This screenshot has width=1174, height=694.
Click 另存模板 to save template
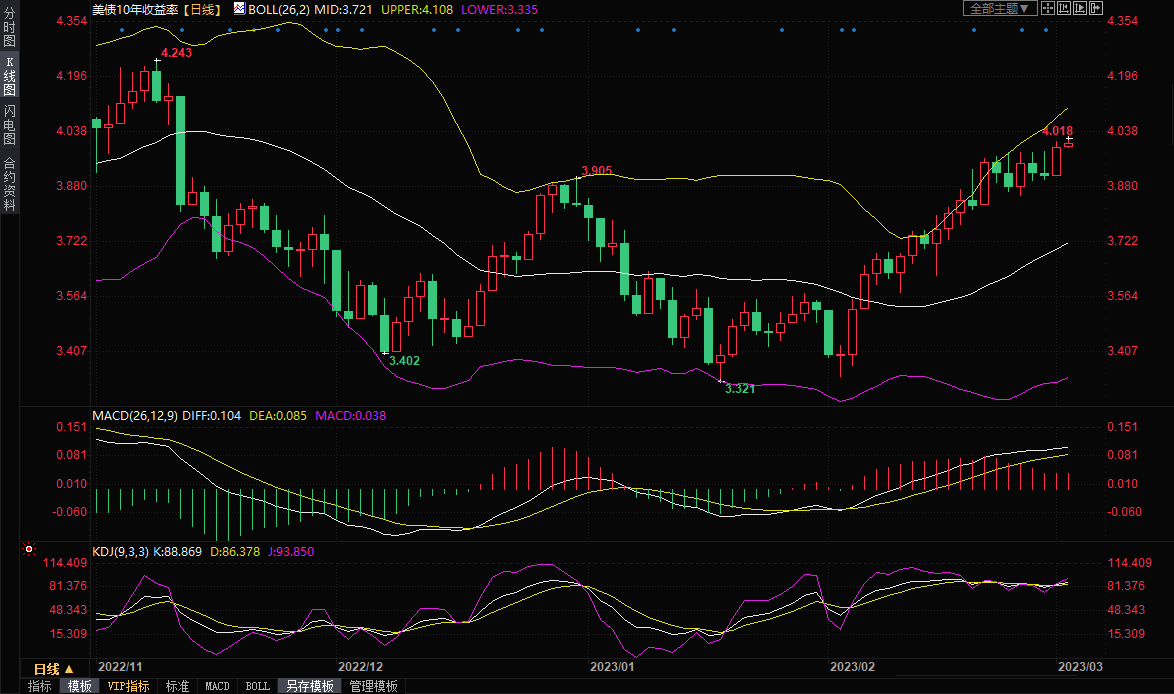[x=309, y=686]
